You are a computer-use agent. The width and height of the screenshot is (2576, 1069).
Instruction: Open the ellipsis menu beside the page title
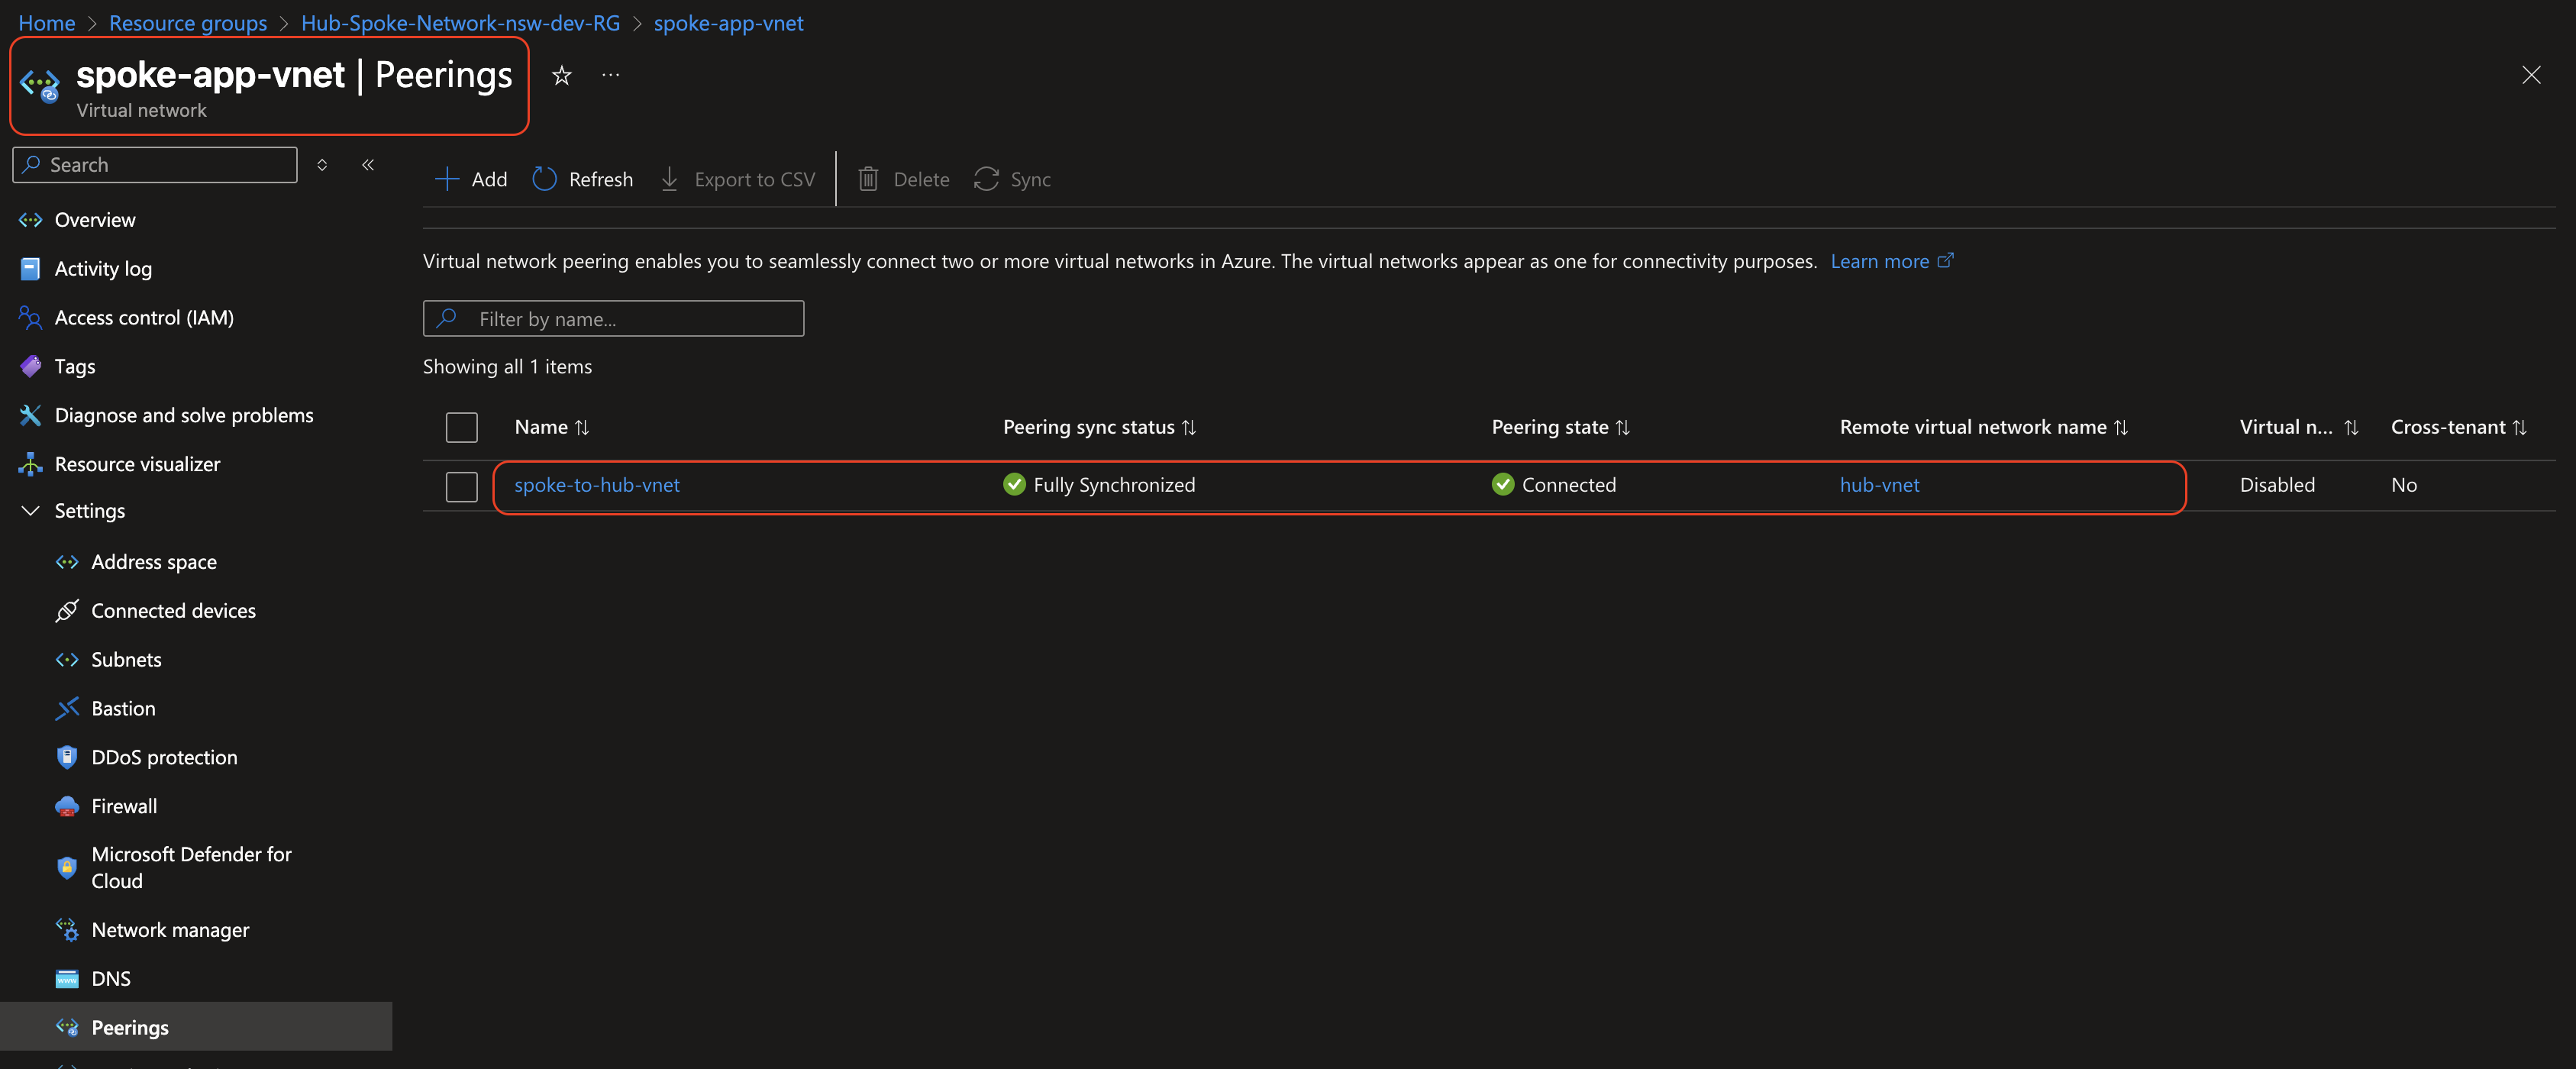[610, 75]
